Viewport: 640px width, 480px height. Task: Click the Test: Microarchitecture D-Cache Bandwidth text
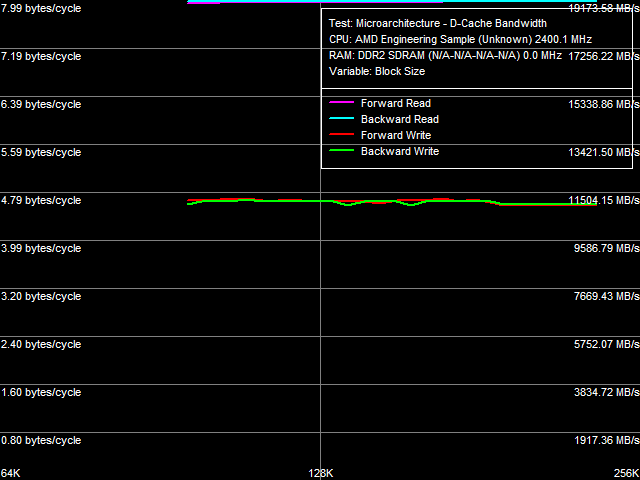pos(438,23)
